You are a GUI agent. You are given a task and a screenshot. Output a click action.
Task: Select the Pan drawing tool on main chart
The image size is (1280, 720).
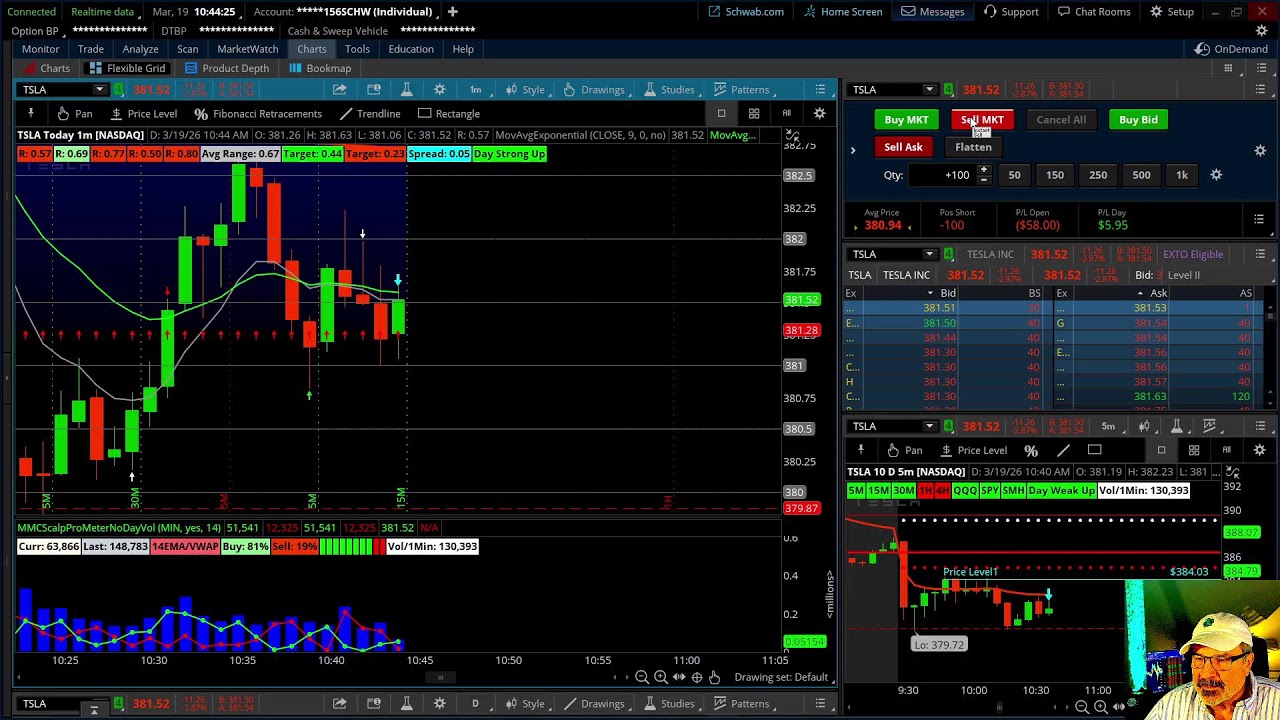tap(74, 114)
